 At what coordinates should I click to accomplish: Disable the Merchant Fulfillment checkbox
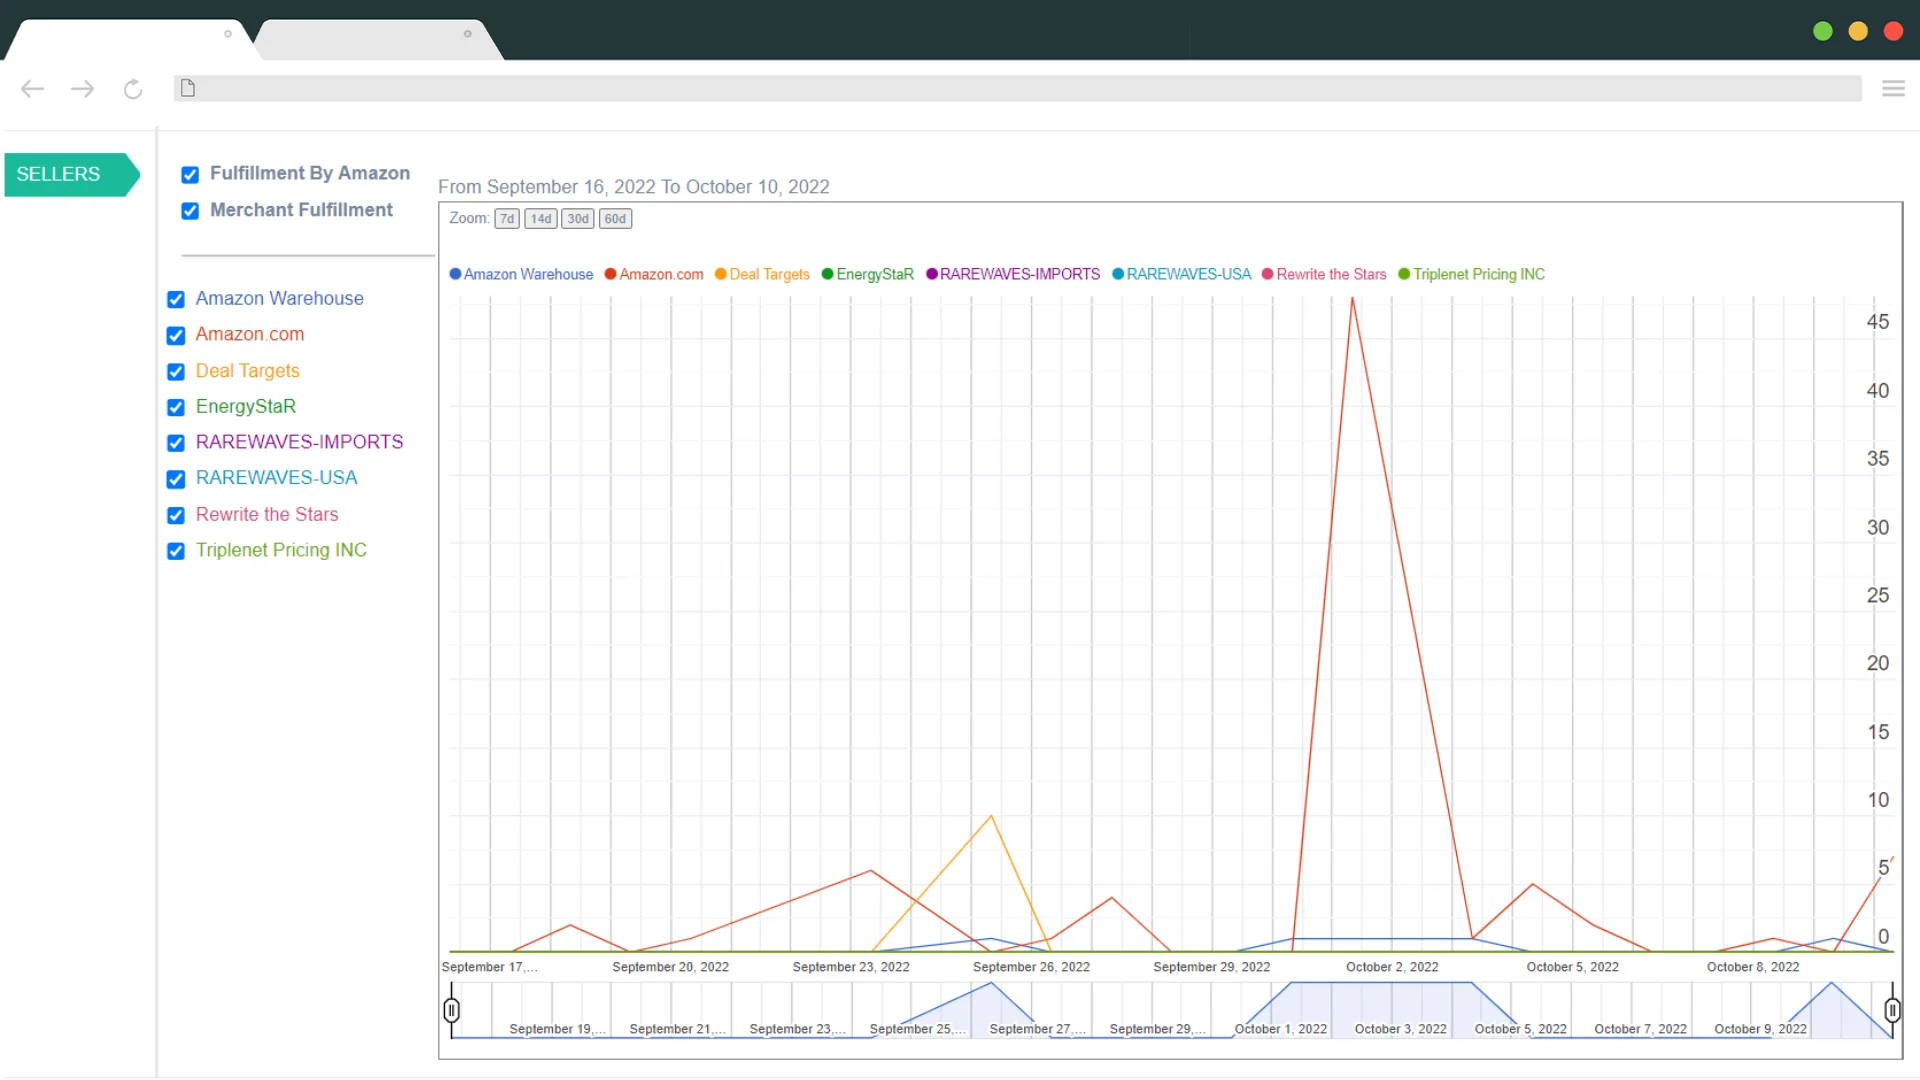pos(190,211)
